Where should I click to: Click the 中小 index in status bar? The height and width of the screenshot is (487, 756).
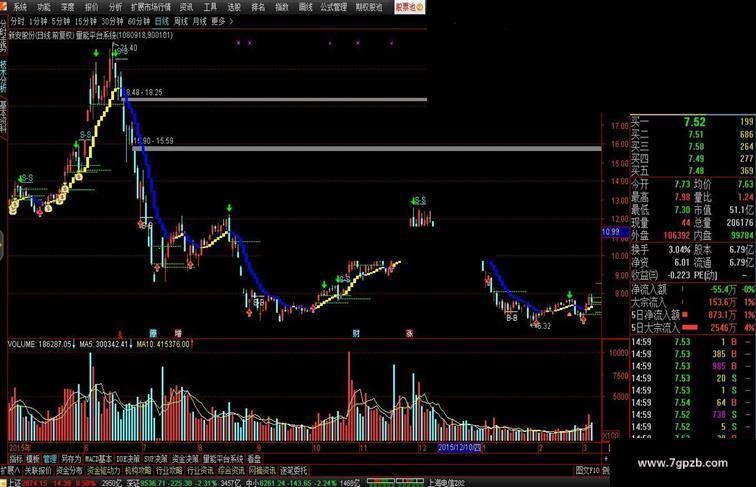[290, 483]
